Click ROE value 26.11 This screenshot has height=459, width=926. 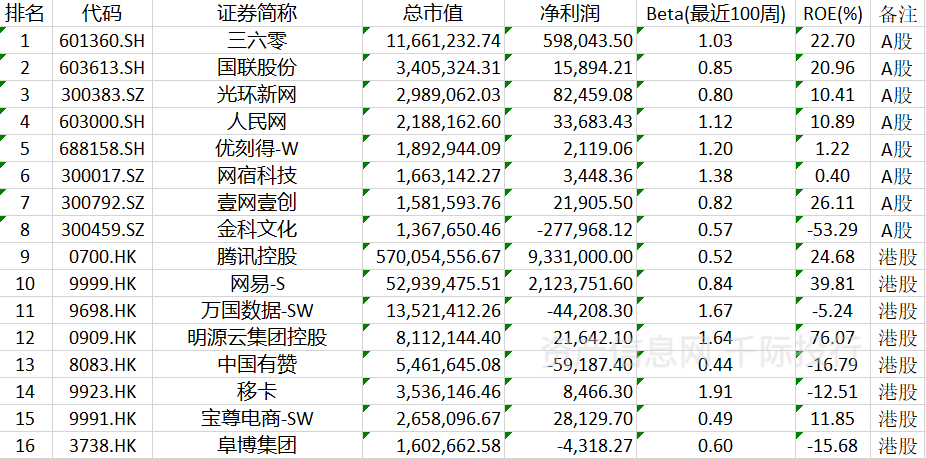click(x=832, y=203)
